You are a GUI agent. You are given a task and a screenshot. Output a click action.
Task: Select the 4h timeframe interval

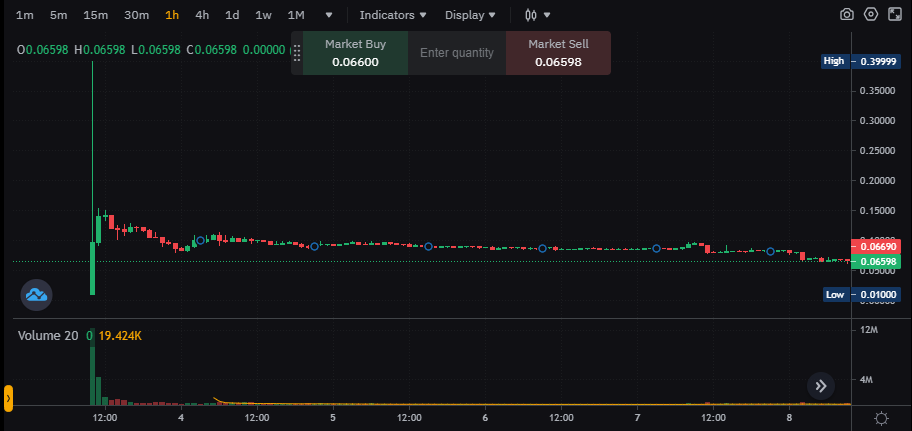202,15
